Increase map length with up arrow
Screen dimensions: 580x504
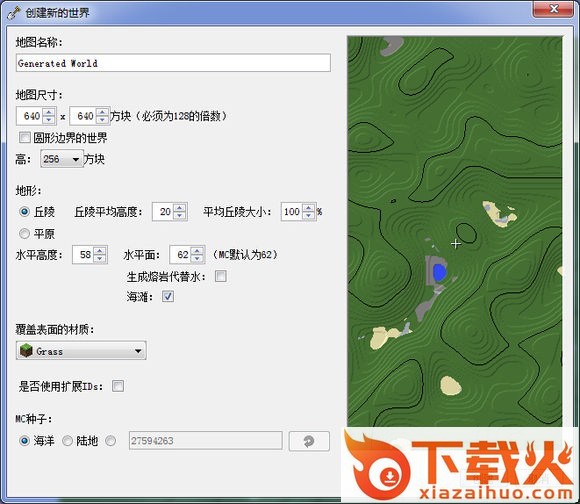point(102,112)
